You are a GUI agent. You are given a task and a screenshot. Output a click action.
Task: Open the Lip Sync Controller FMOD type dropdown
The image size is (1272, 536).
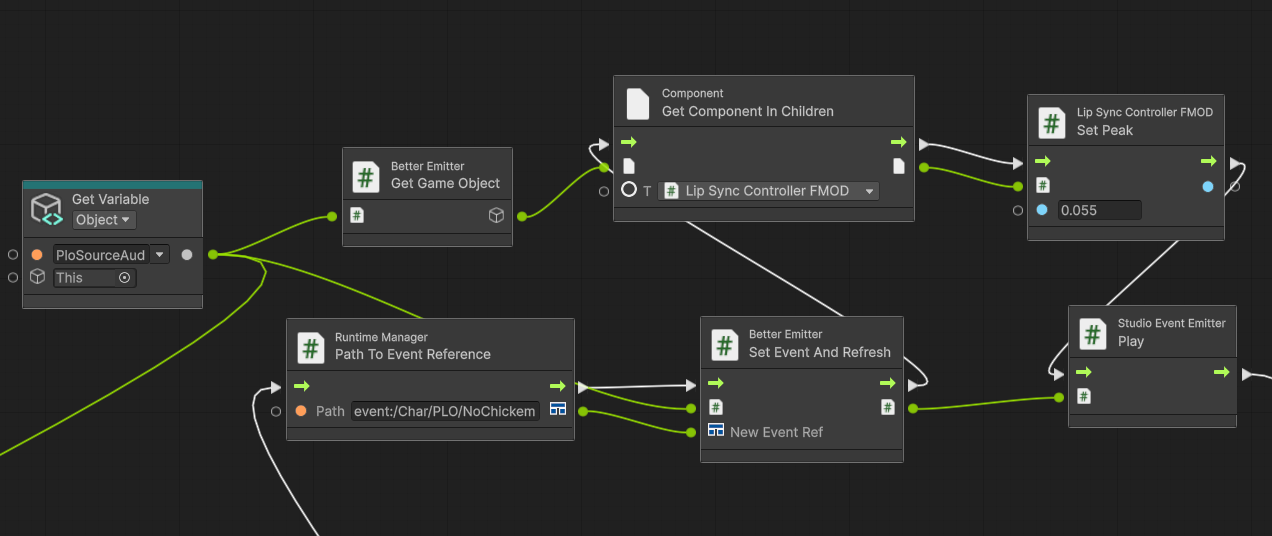[869, 190]
